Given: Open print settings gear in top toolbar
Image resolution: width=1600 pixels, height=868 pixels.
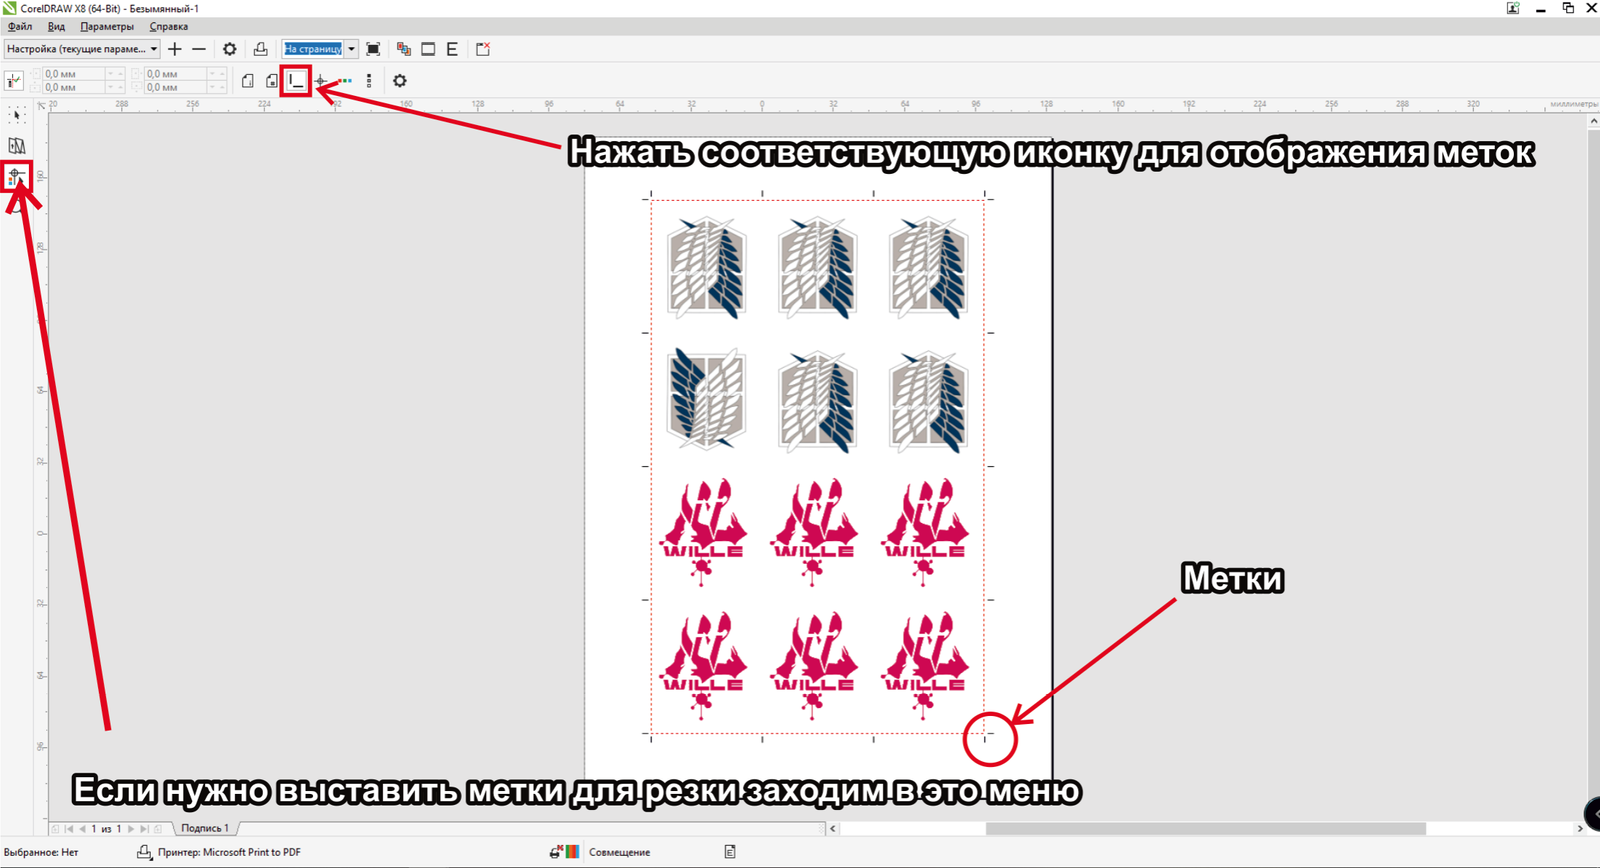Looking at the screenshot, I should coord(230,49).
